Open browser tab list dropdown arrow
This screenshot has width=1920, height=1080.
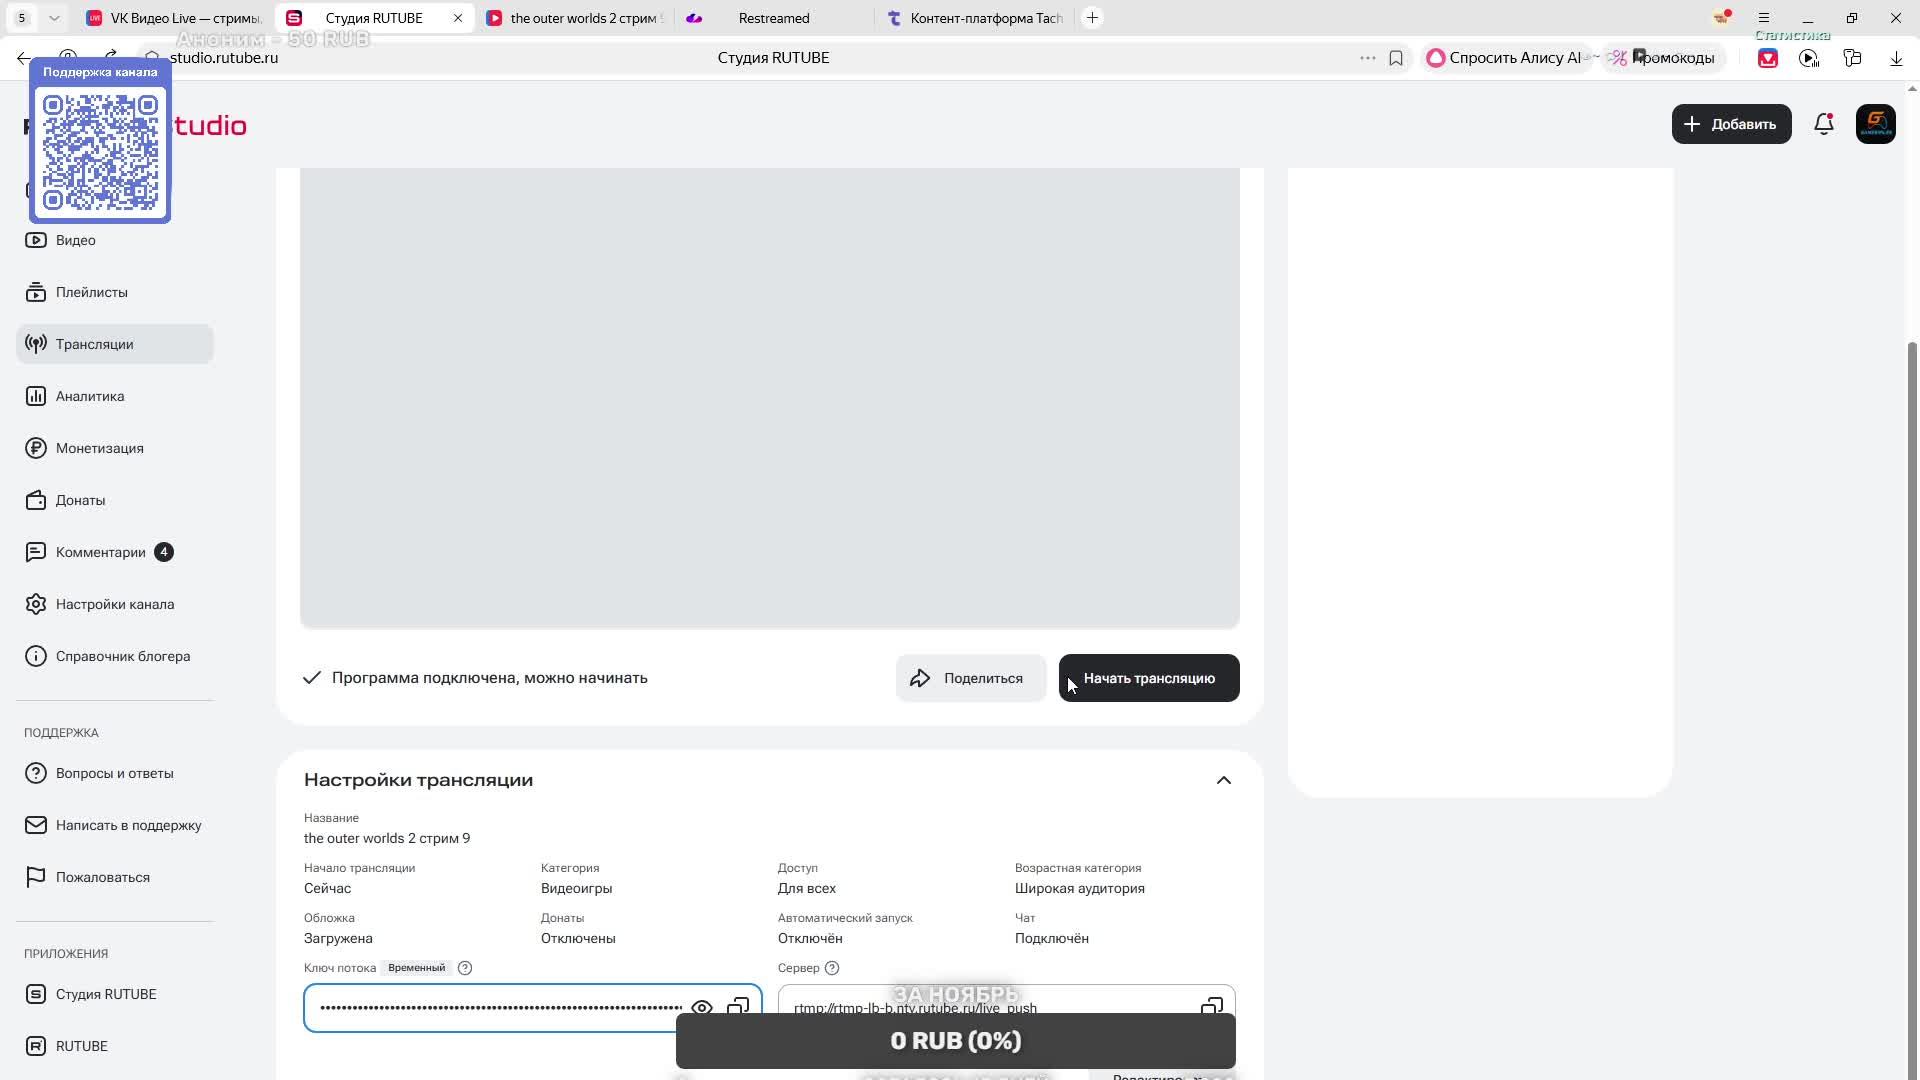(x=54, y=18)
